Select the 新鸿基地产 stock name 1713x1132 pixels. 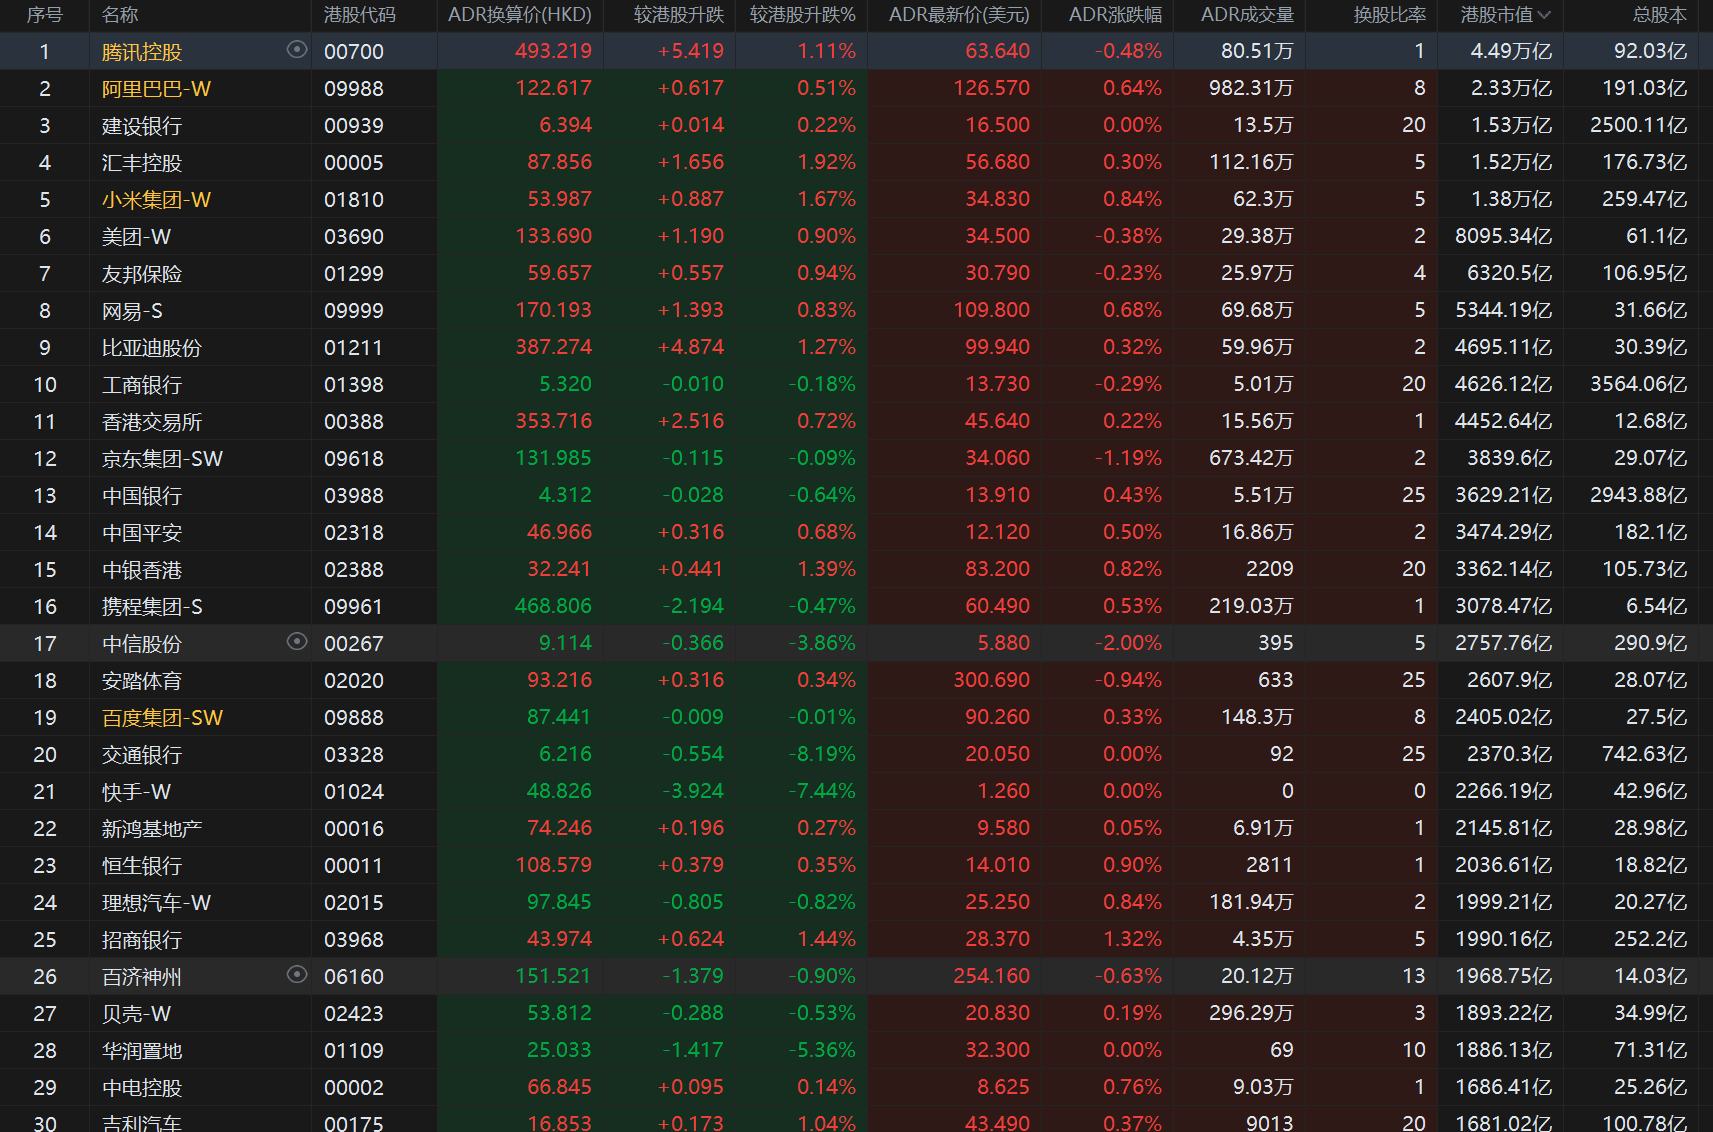152,829
